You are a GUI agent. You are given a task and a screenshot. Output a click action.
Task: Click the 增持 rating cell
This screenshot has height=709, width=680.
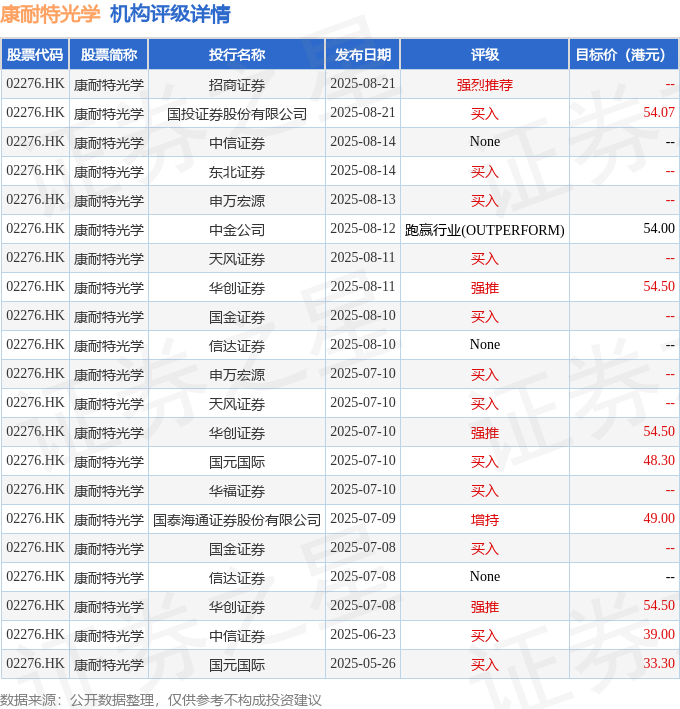click(x=485, y=520)
